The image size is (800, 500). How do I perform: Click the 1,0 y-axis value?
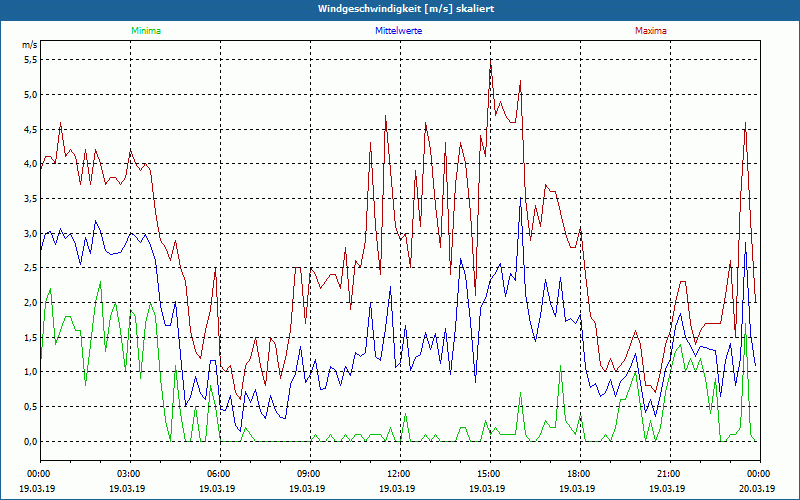30,372
